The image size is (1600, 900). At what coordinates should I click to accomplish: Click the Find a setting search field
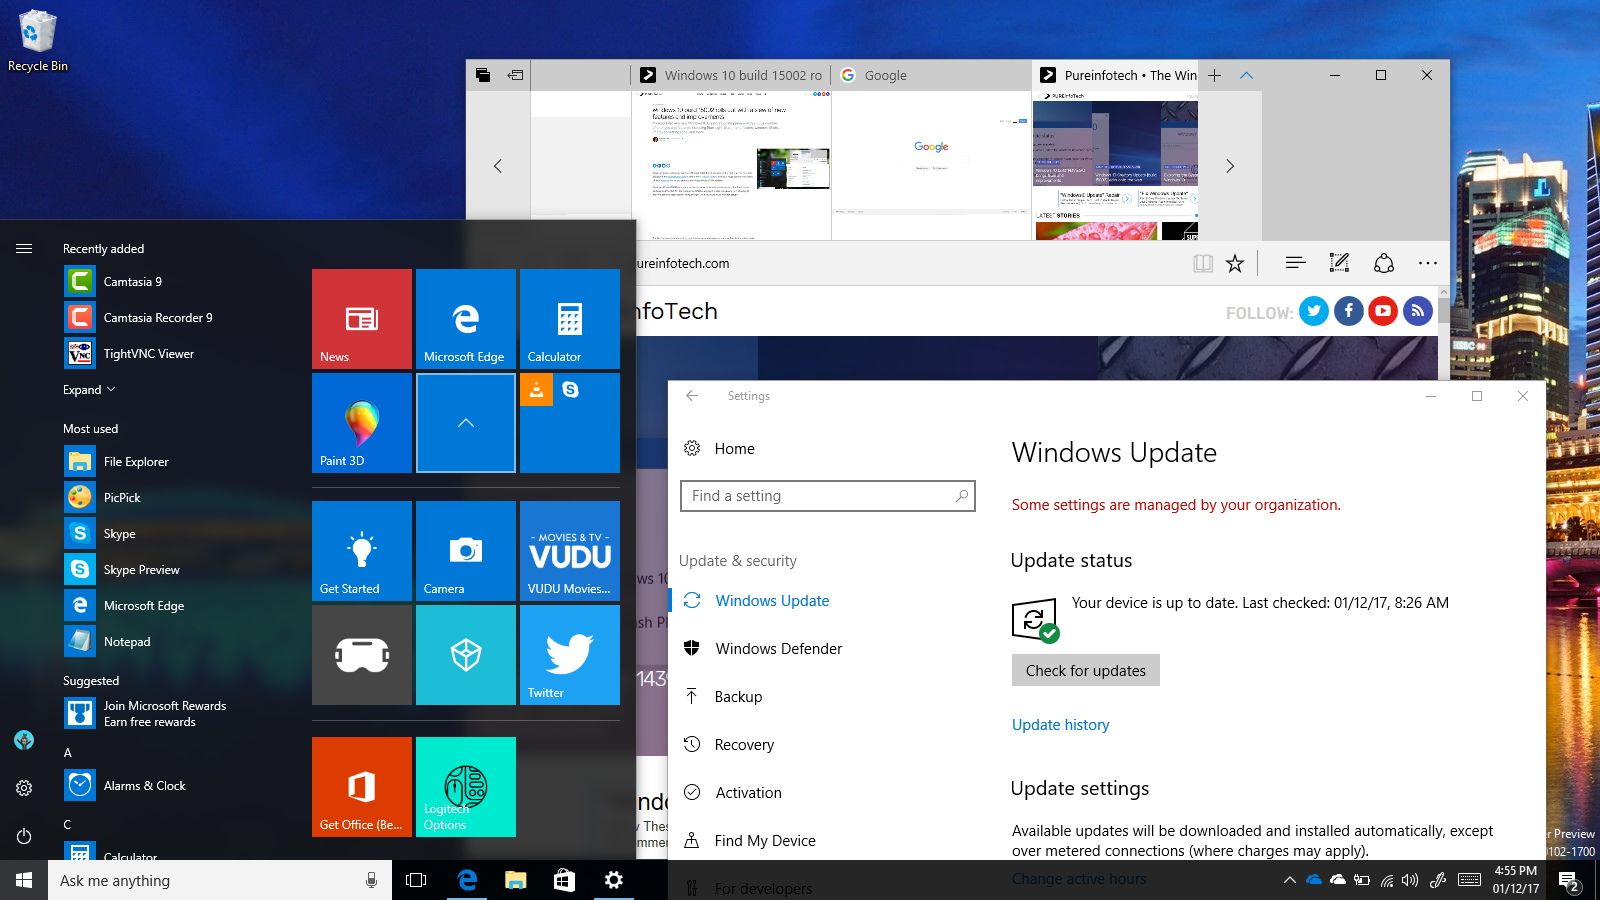pyautogui.click(x=827, y=496)
